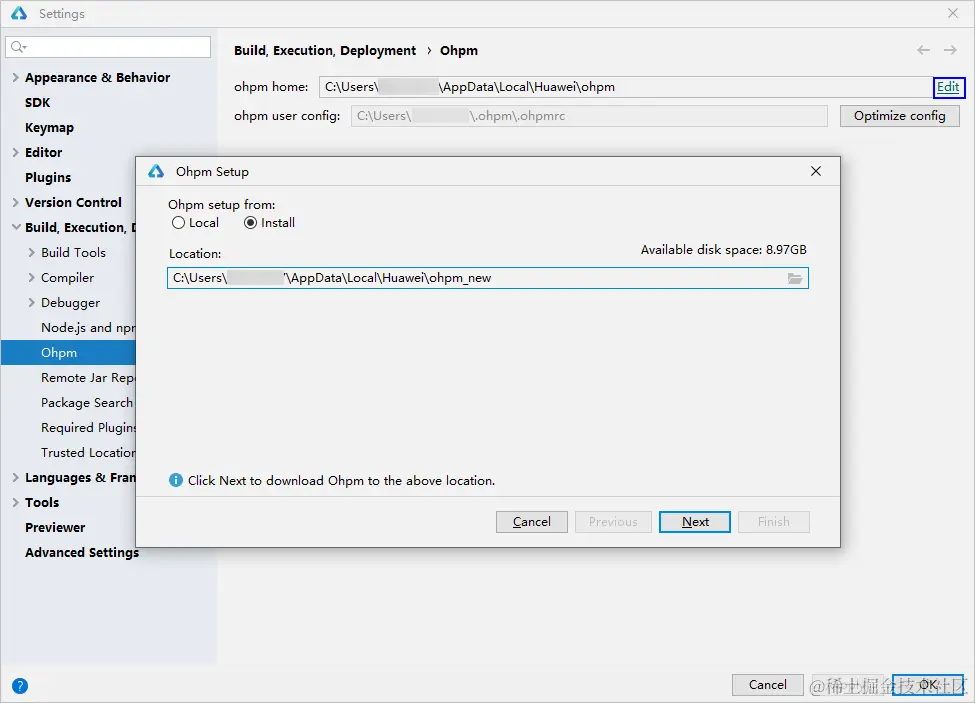This screenshot has height=703, width=975.
Task: Click the Available disk space text
Action: (724, 250)
